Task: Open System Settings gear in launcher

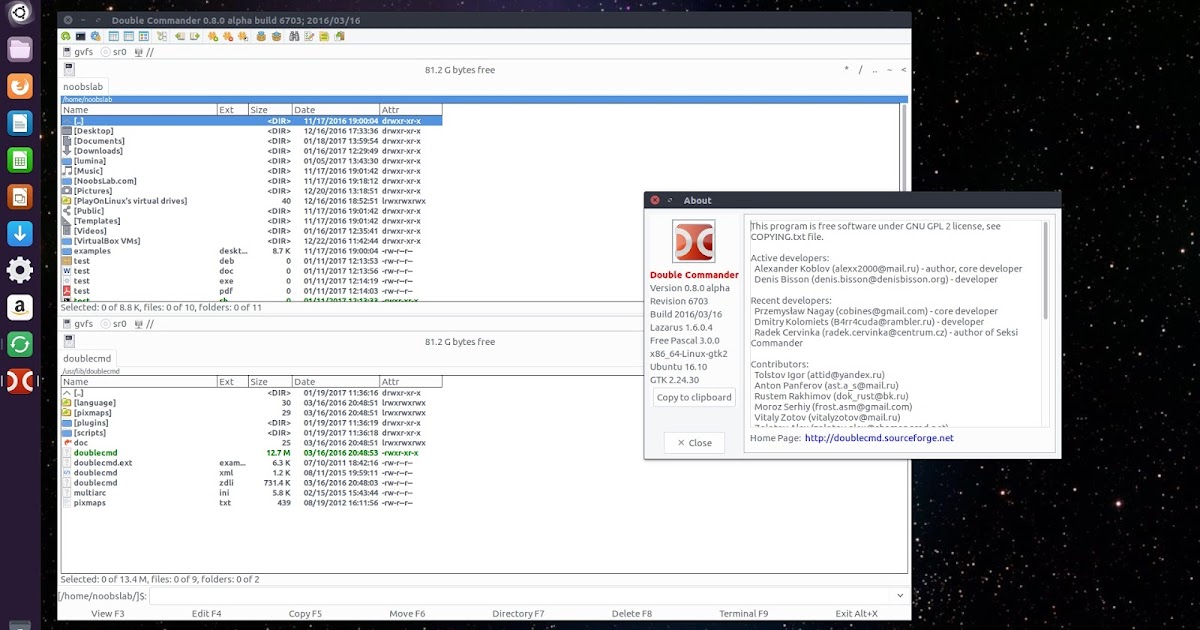Action: point(20,270)
